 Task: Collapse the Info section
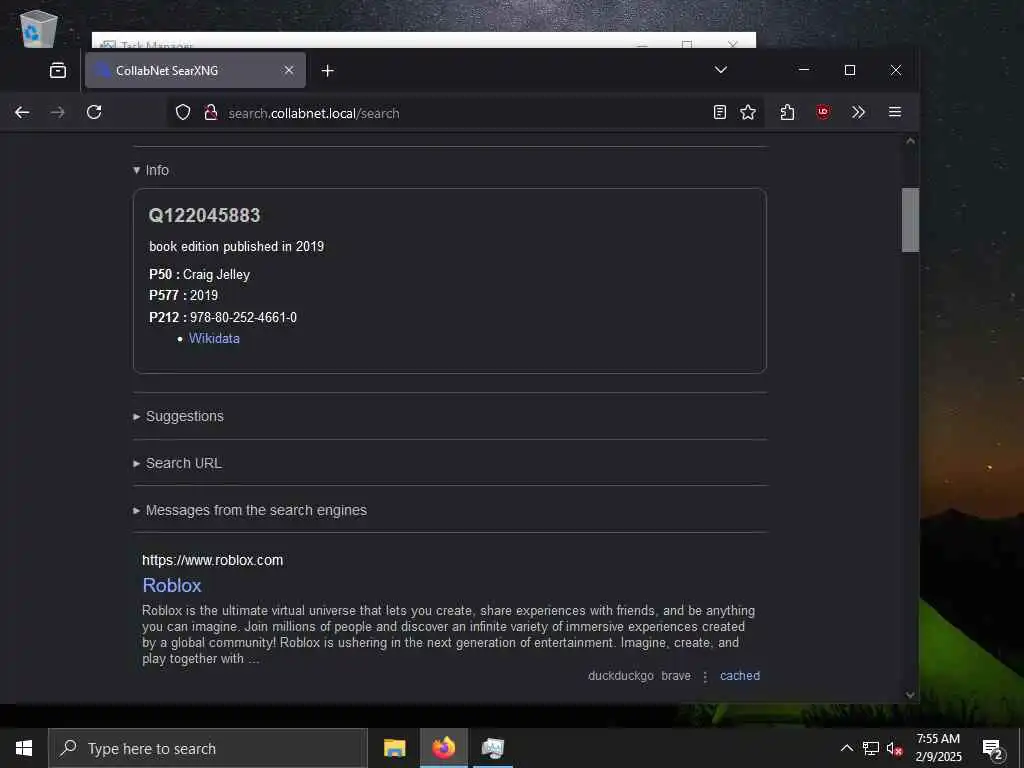151,170
